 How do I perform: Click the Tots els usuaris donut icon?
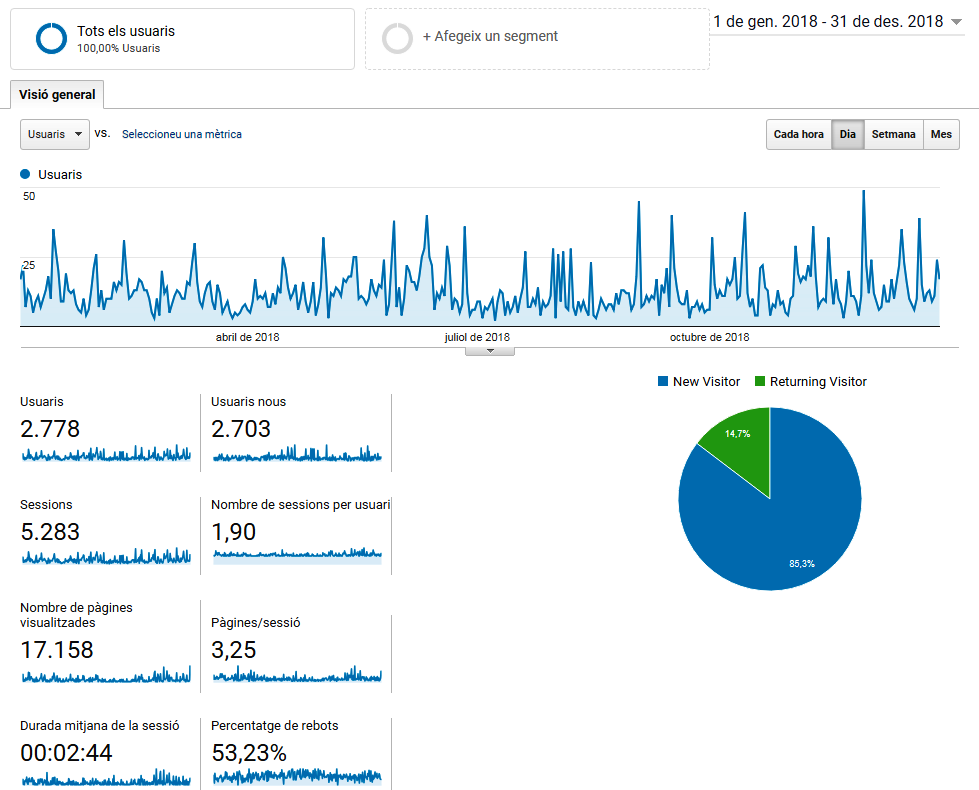pyautogui.click(x=51, y=39)
